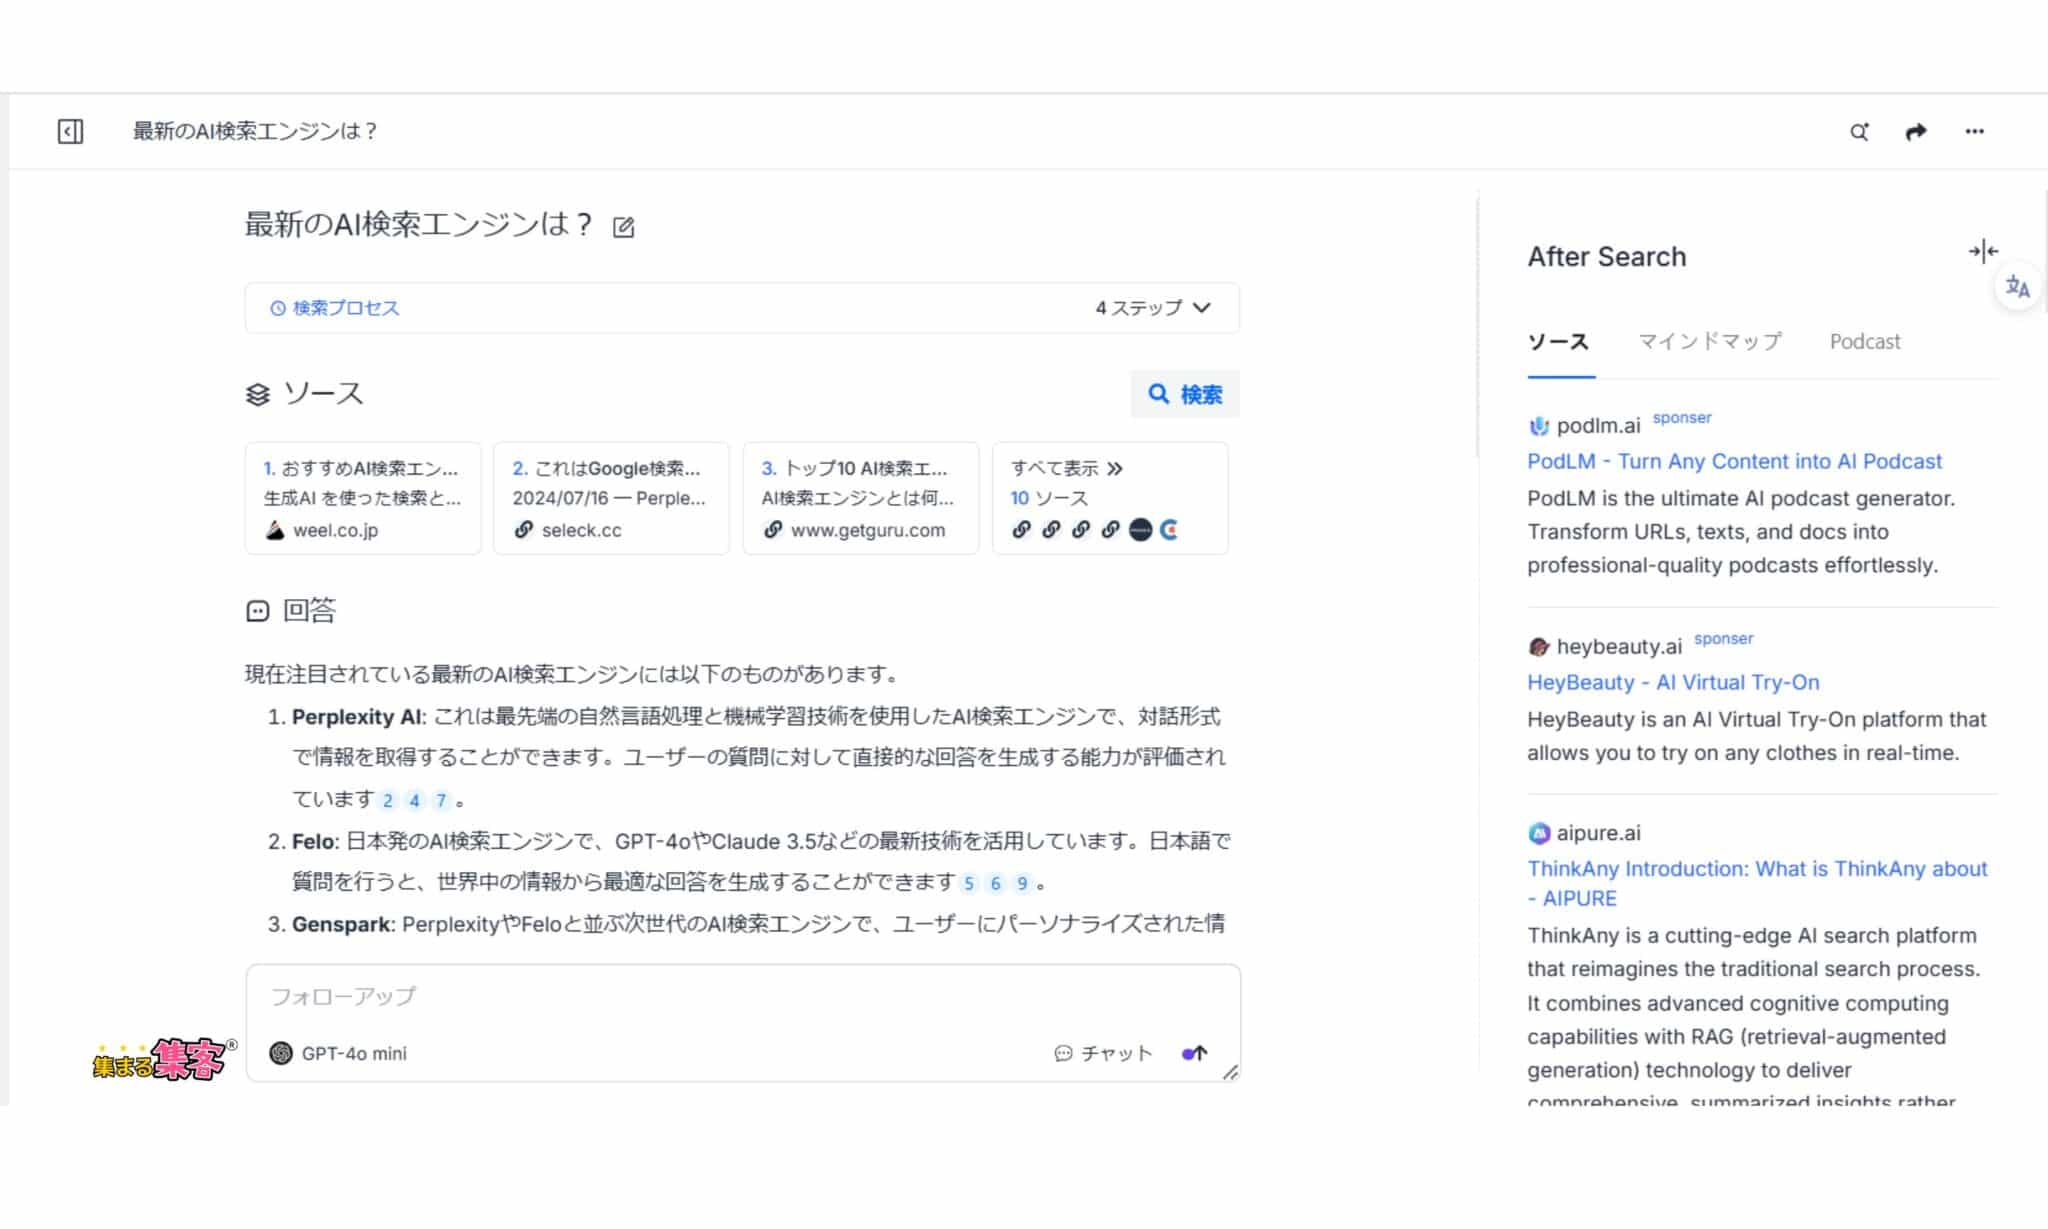Open the GPT-4o mini model selector
This screenshot has width=2048, height=1229.
(x=339, y=1053)
